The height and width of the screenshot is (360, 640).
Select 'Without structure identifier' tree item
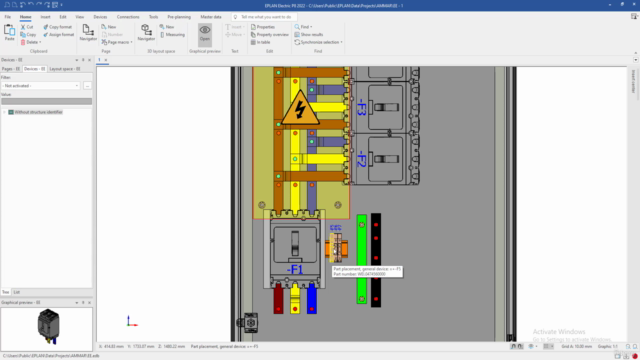point(38,112)
